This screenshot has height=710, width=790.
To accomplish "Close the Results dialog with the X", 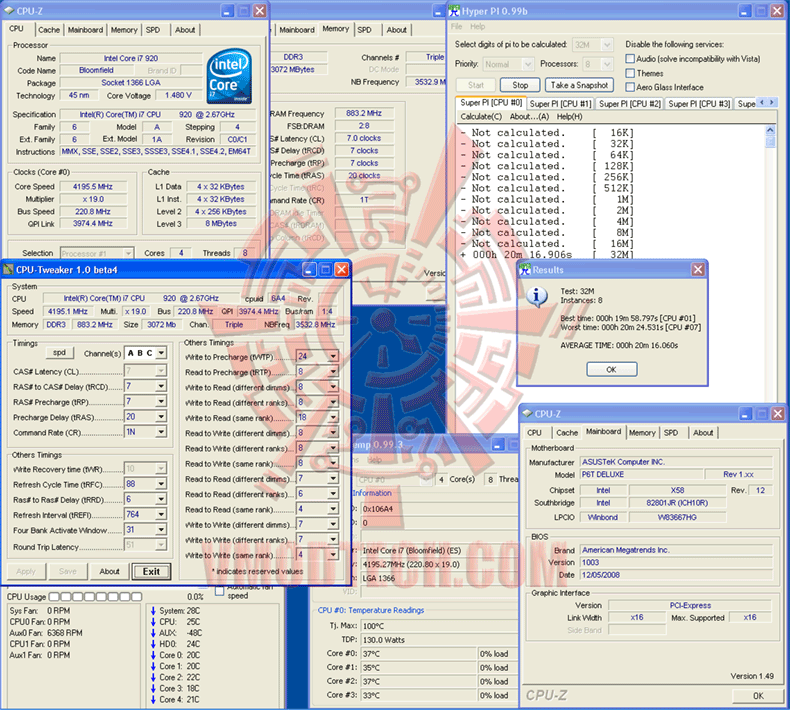I will (x=698, y=270).
